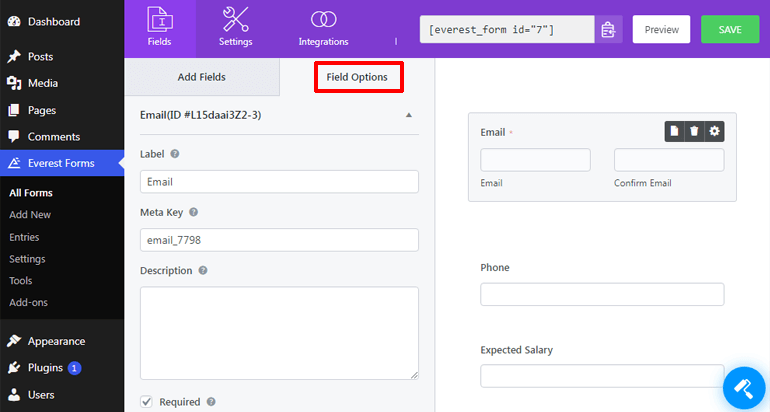The image size is (770, 412).
Task: Click the Preview button
Action: (661, 29)
